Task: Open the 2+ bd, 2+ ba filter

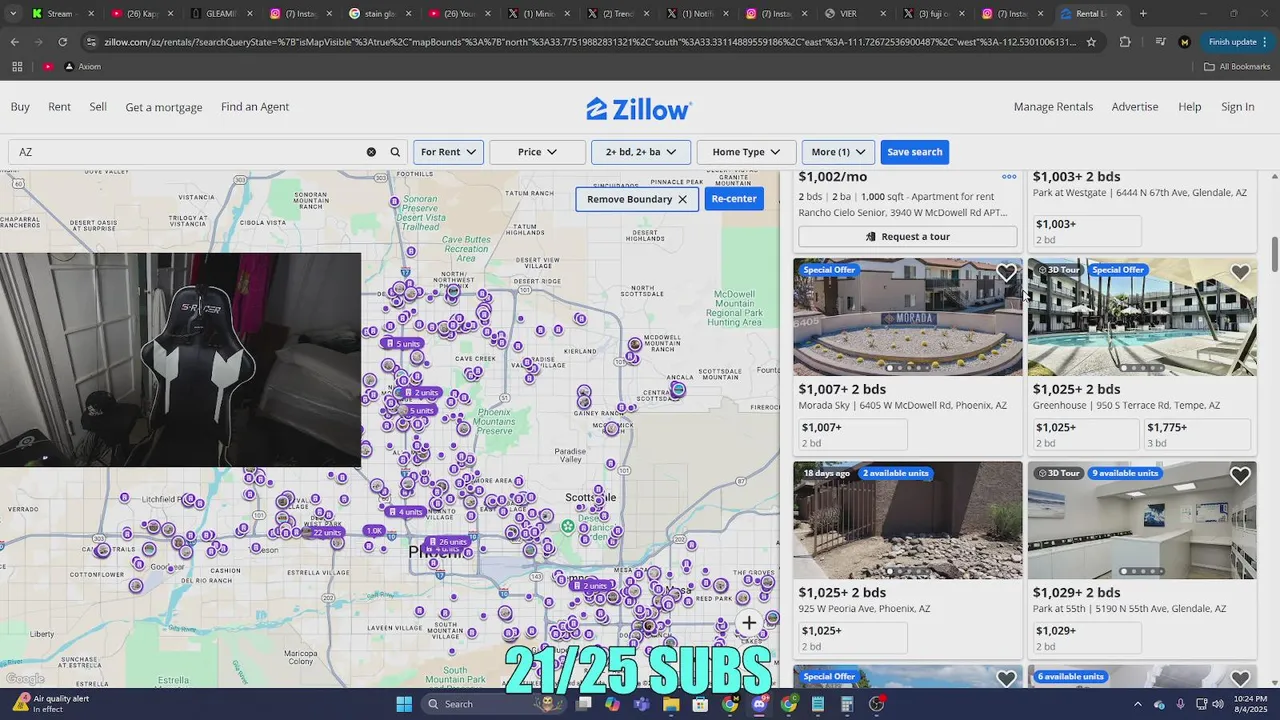Action: [641, 152]
